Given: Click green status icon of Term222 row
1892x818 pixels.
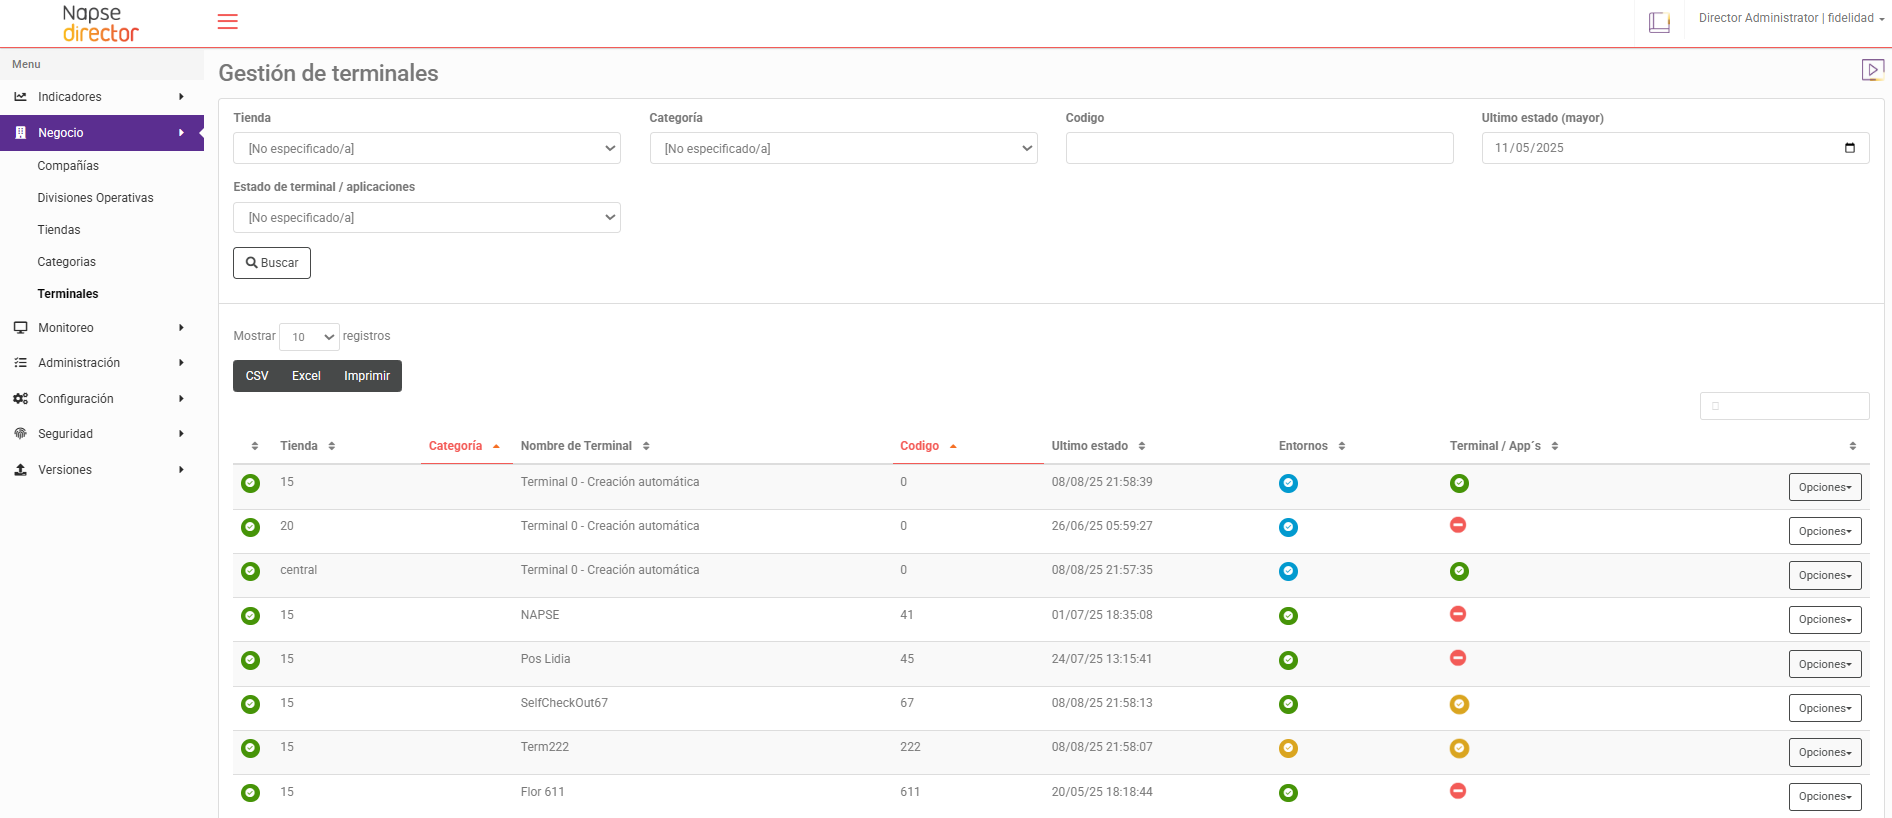Looking at the screenshot, I should (x=251, y=748).
